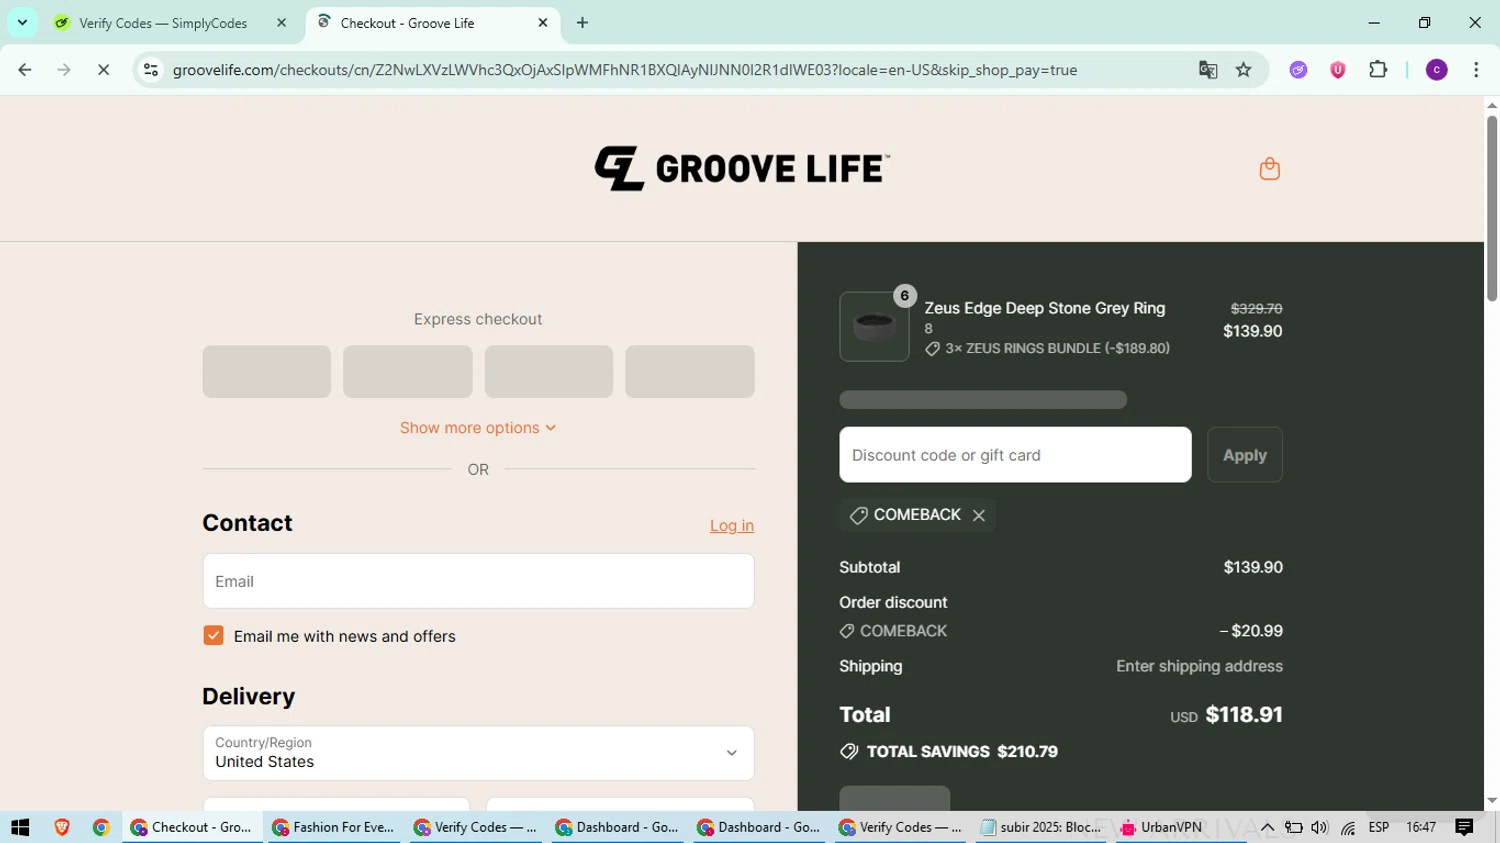Switch to Fashion For Eve... taskbar window

tap(334, 827)
